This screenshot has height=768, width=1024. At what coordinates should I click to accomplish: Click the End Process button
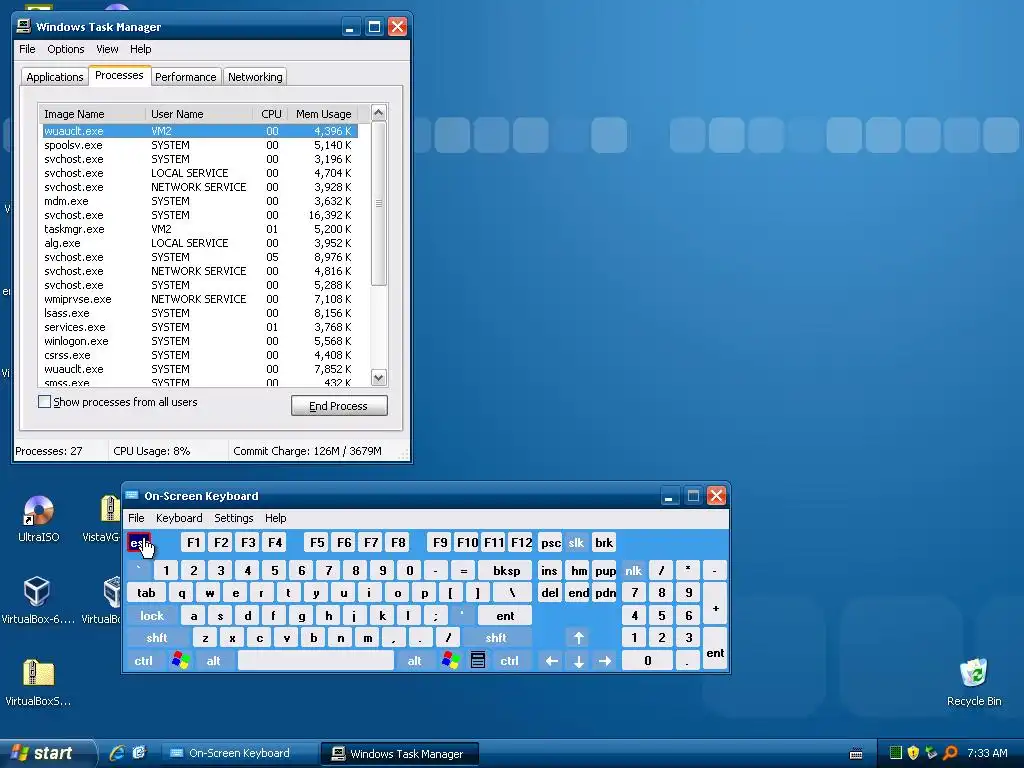click(x=339, y=406)
